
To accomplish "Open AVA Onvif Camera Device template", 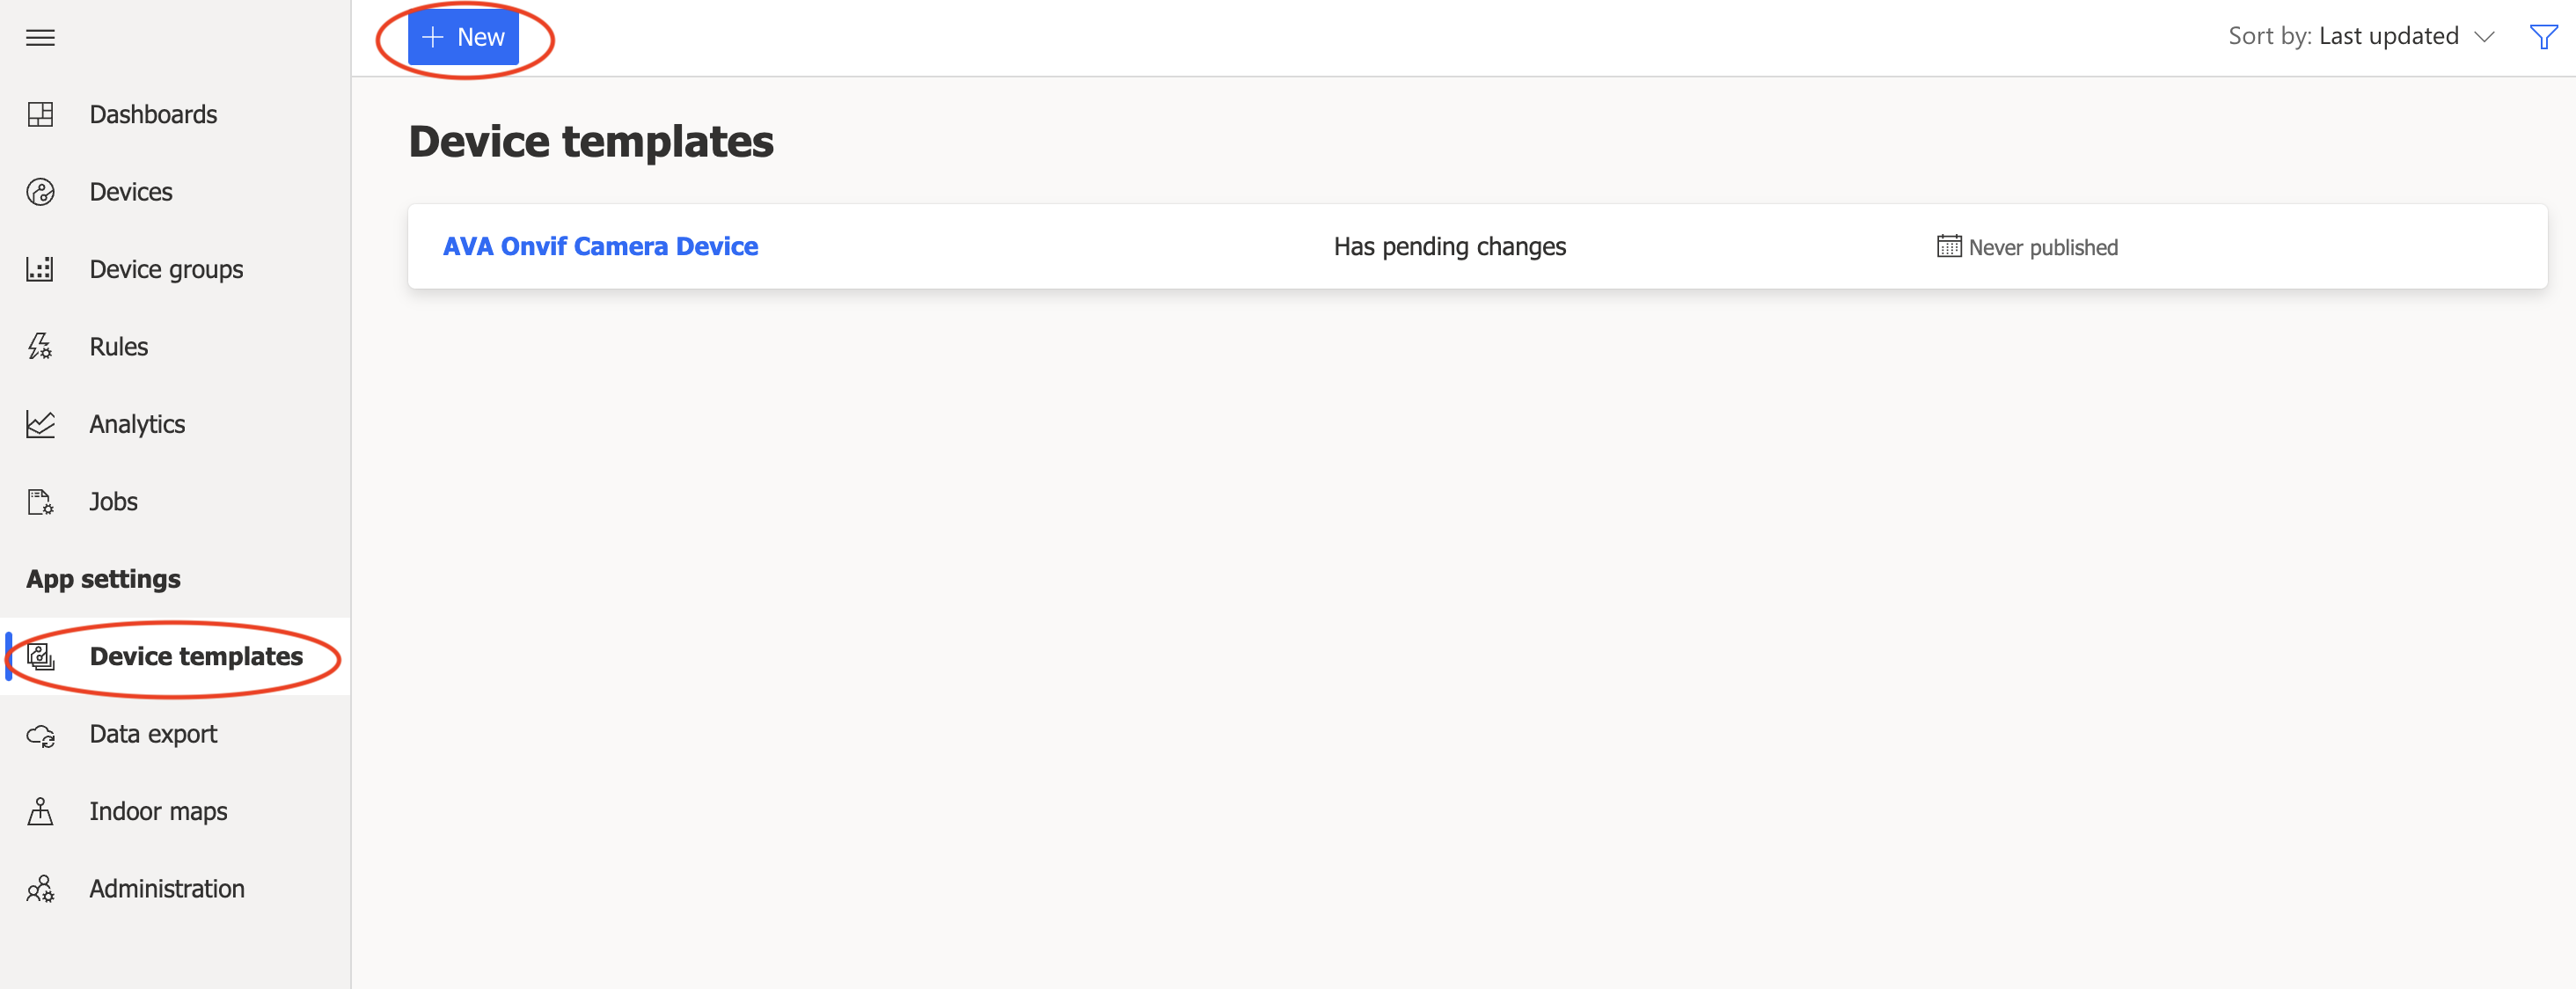I will point(600,246).
